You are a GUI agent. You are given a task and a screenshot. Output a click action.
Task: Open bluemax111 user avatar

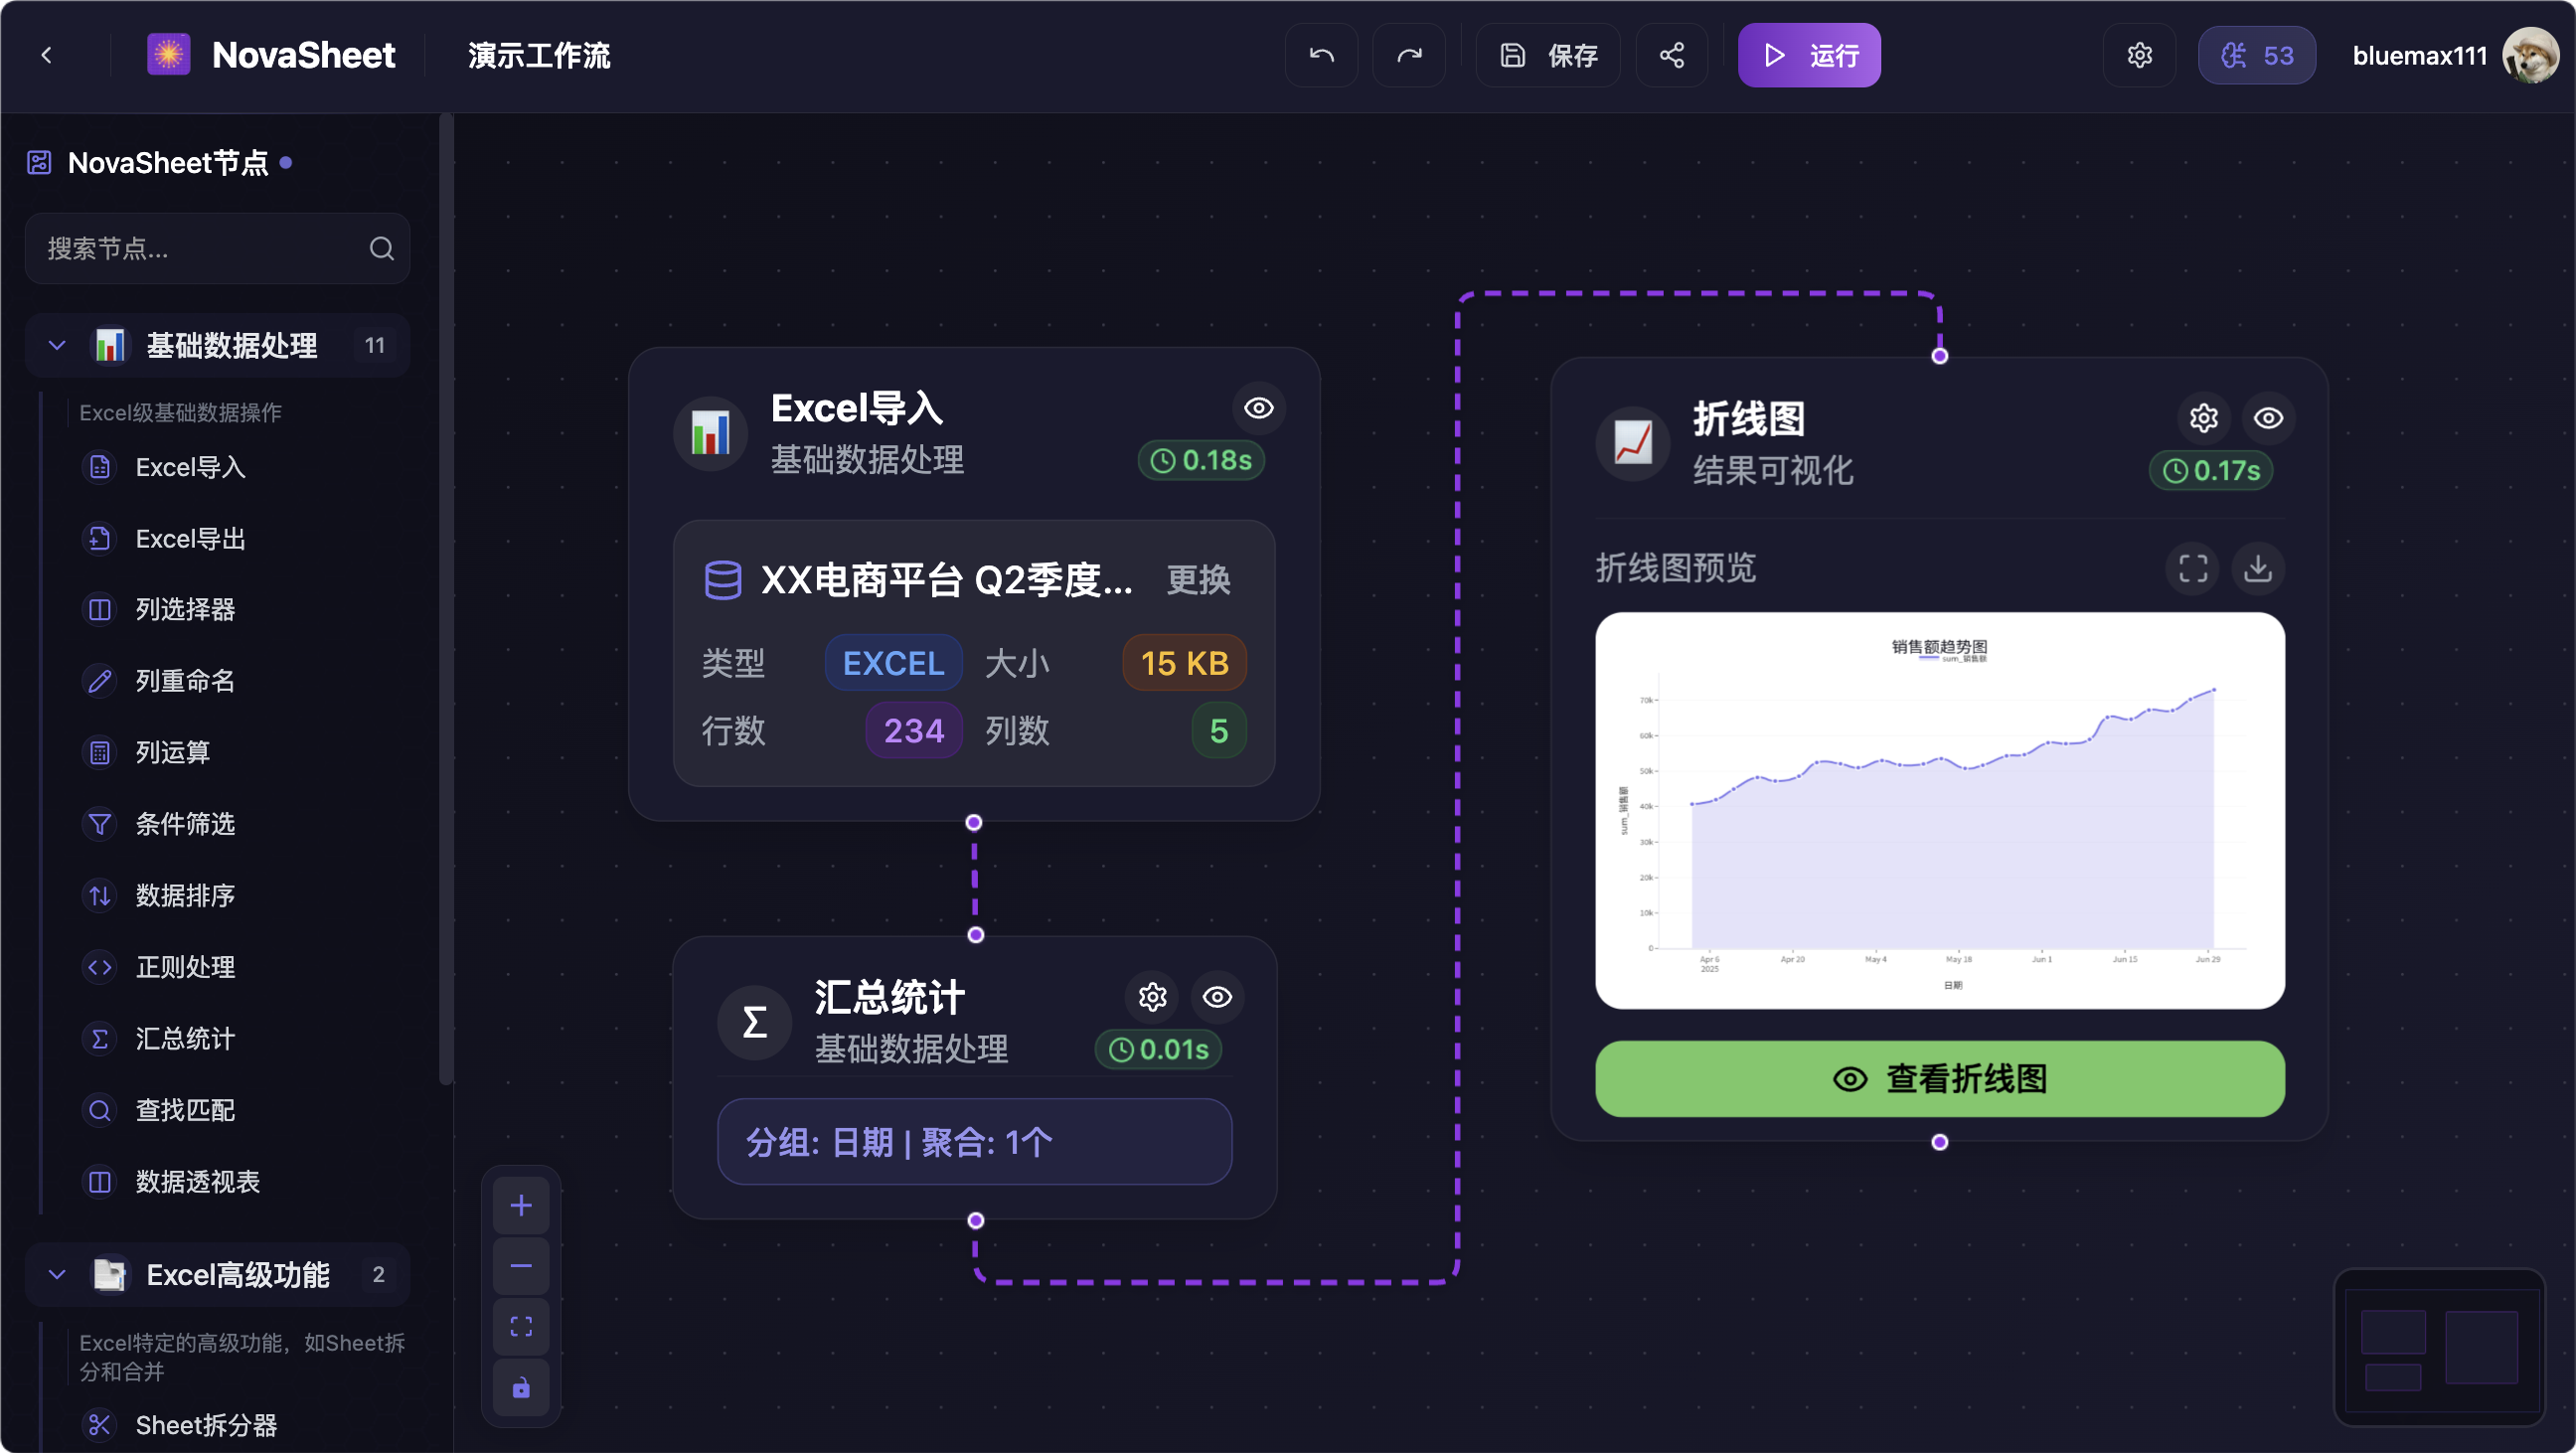pyautogui.click(x=2530, y=55)
